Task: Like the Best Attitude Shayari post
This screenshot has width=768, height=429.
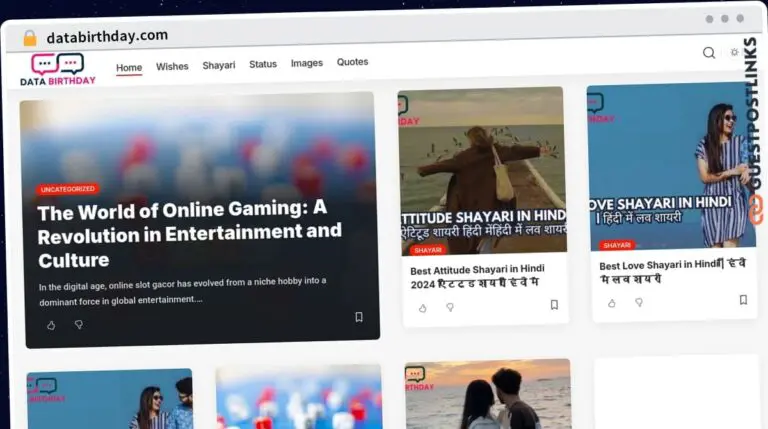Action: [x=422, y=308]
